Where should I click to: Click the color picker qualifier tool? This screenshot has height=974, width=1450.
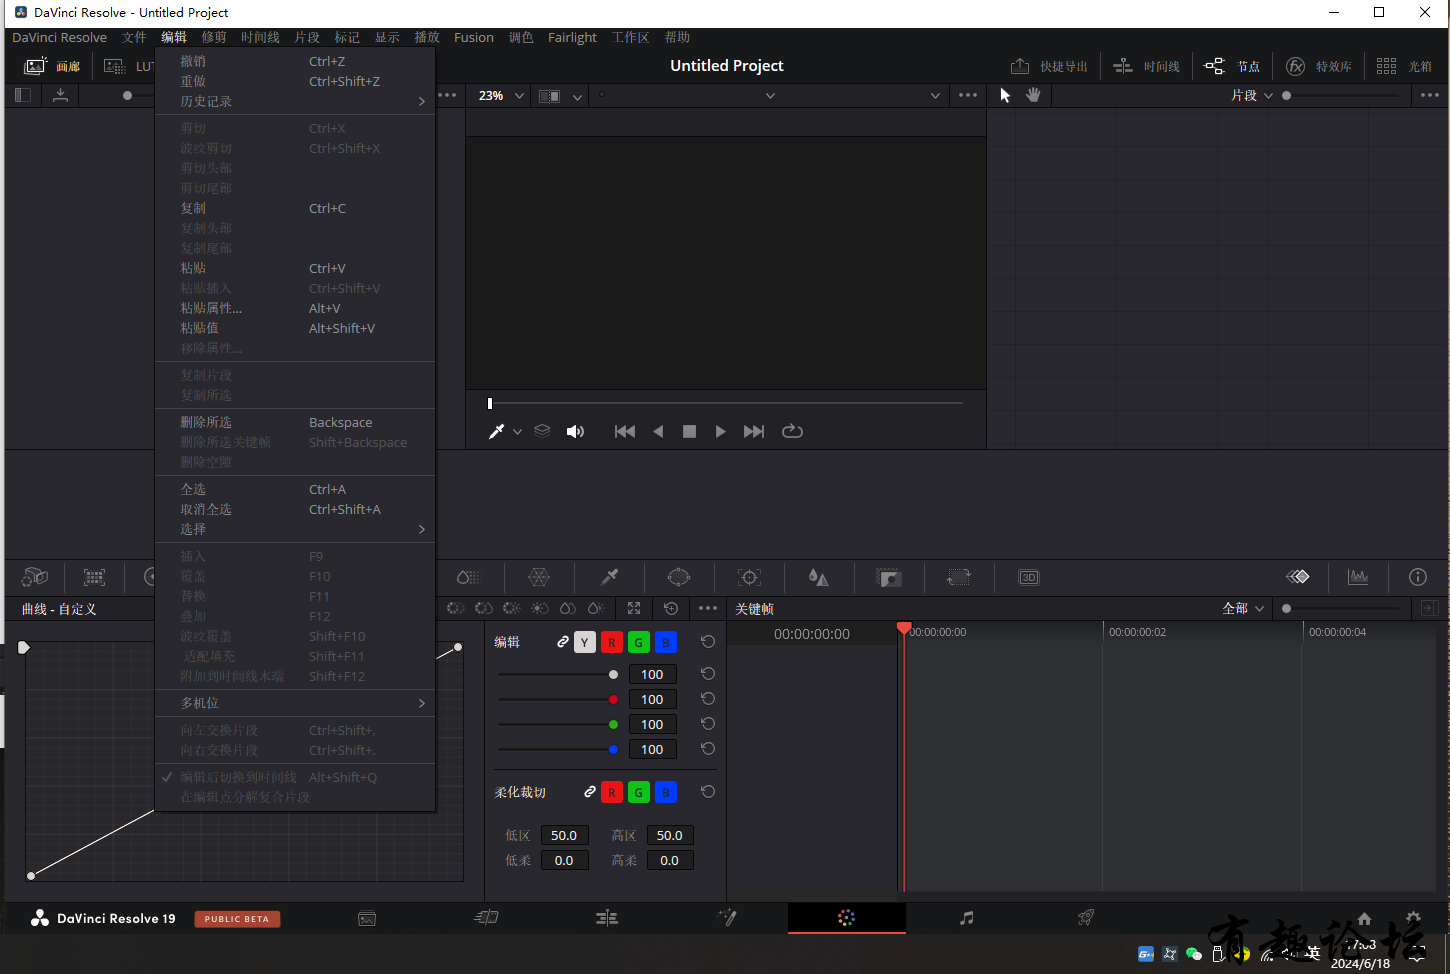pyautogui.click(x=496, y=431)
